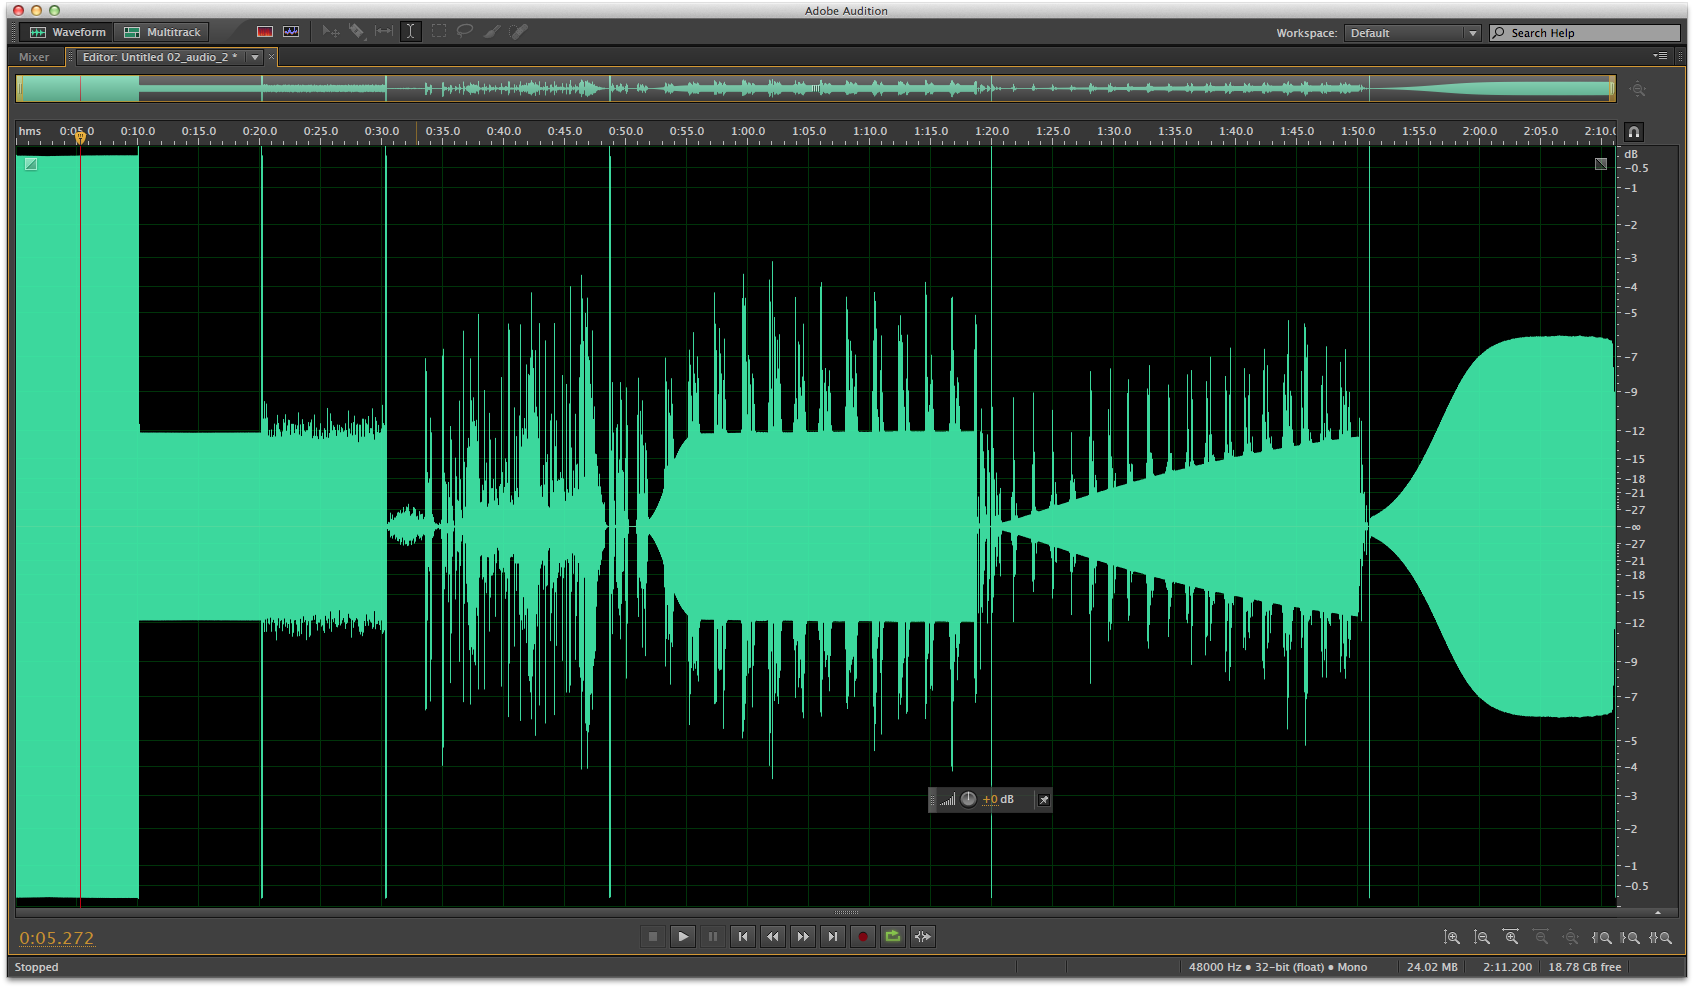Click the fade-out handle in the waveform corner
Viewport: 1694px width, 988px height.
pos(1601,164)
